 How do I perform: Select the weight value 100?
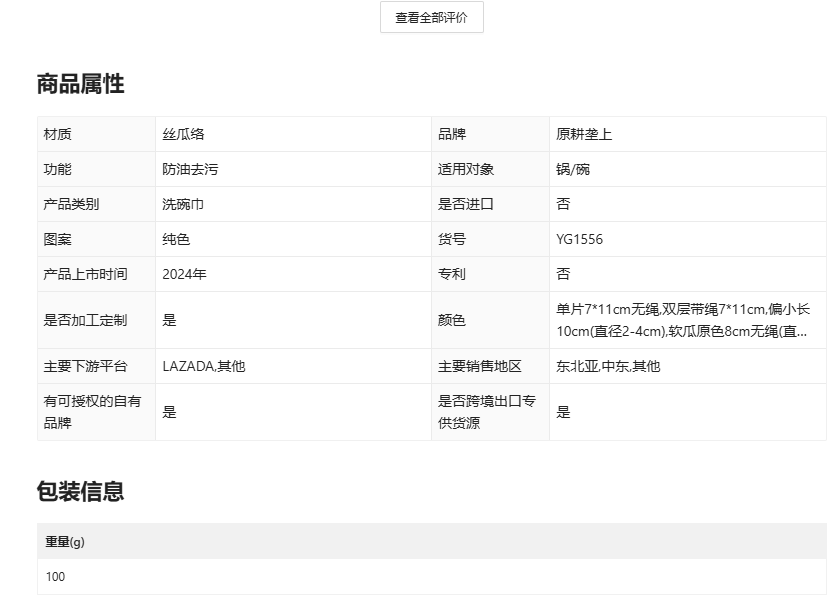55,577
